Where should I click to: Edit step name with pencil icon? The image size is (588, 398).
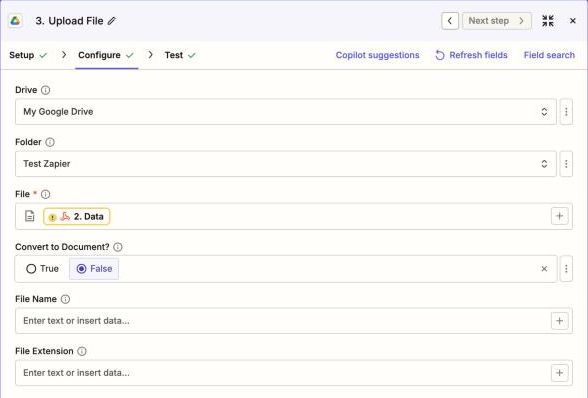point(112,21)
